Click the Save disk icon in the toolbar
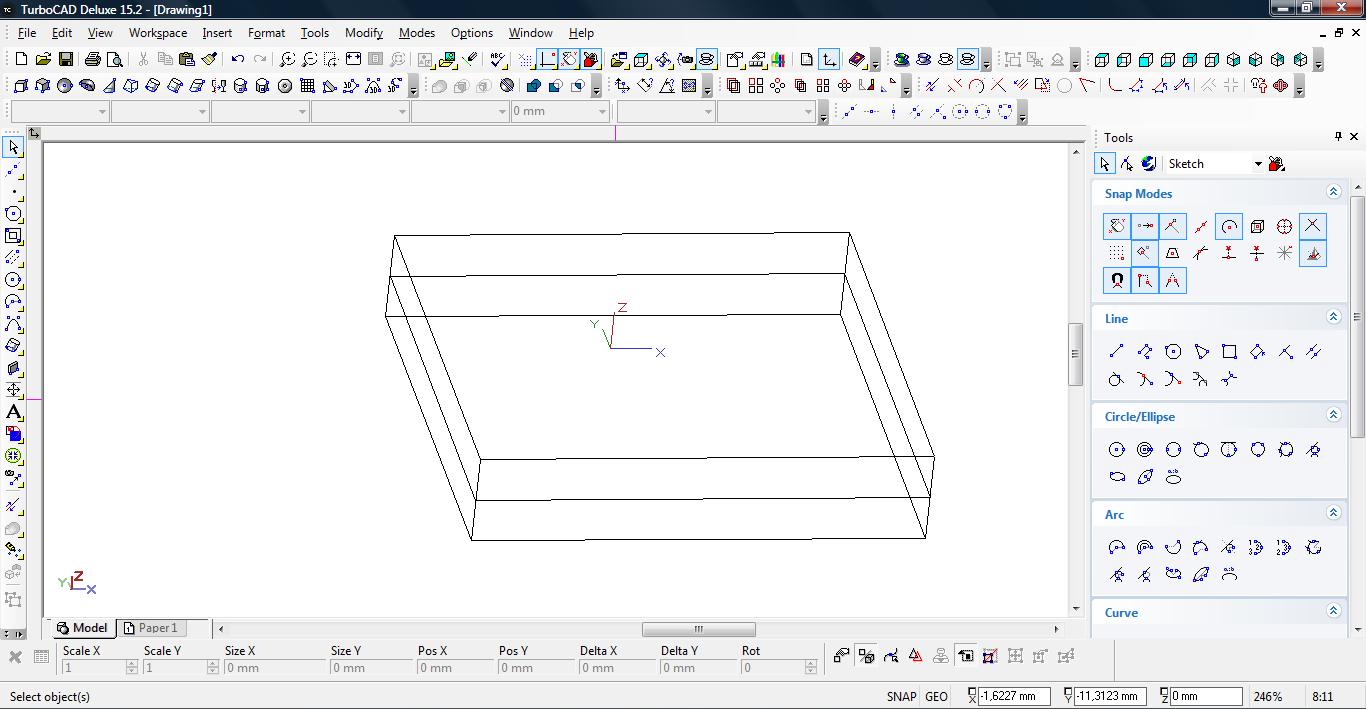This screenshot has height=709, width=1366. [x=65, y=59]
